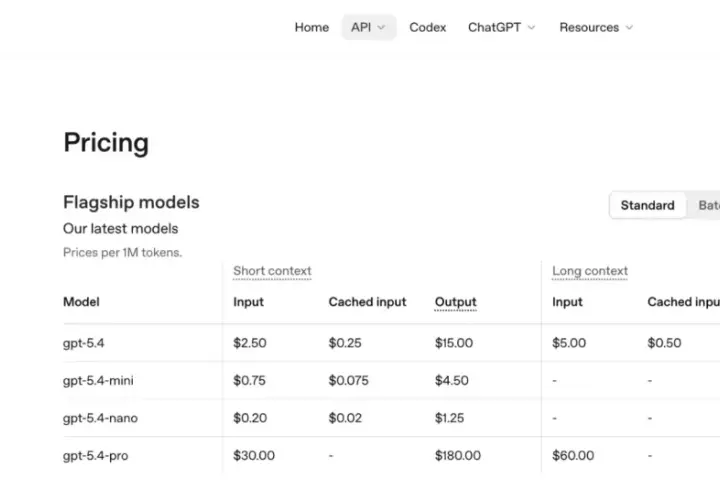Click the Flagship models section heading

[x=131, y=202]
